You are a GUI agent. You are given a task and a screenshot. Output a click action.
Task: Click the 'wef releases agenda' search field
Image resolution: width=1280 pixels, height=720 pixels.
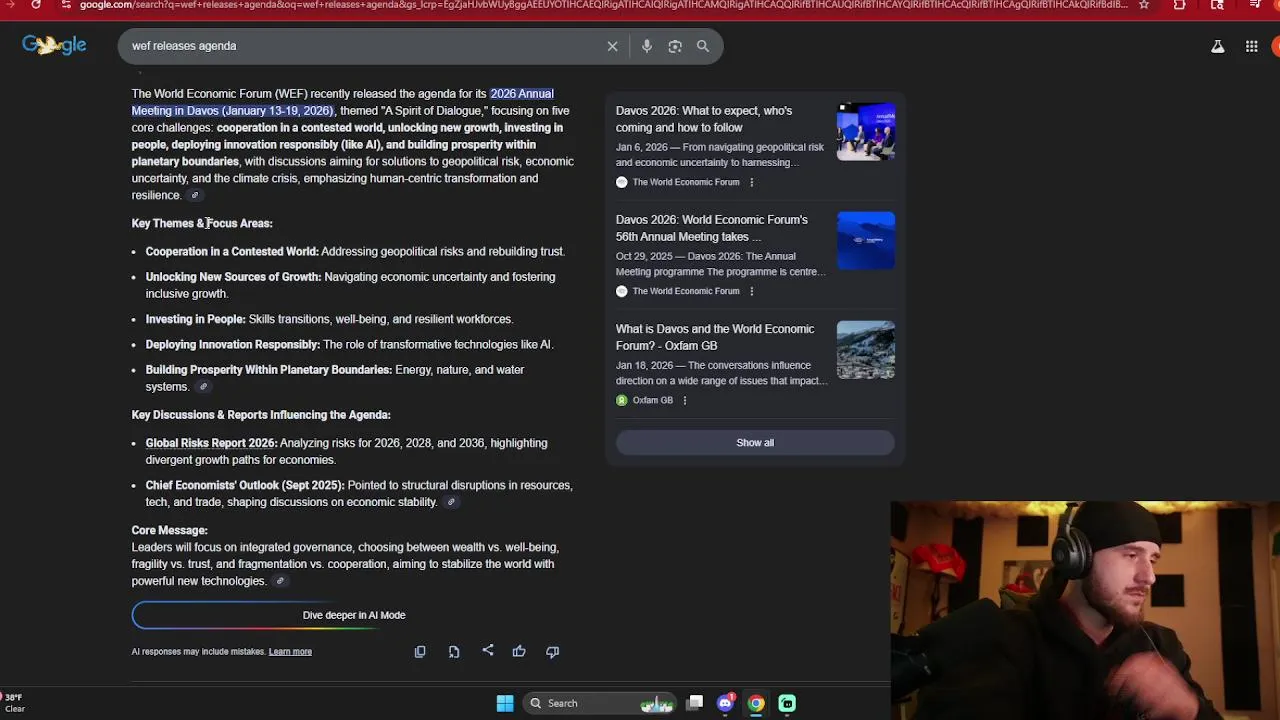[365, 46]
